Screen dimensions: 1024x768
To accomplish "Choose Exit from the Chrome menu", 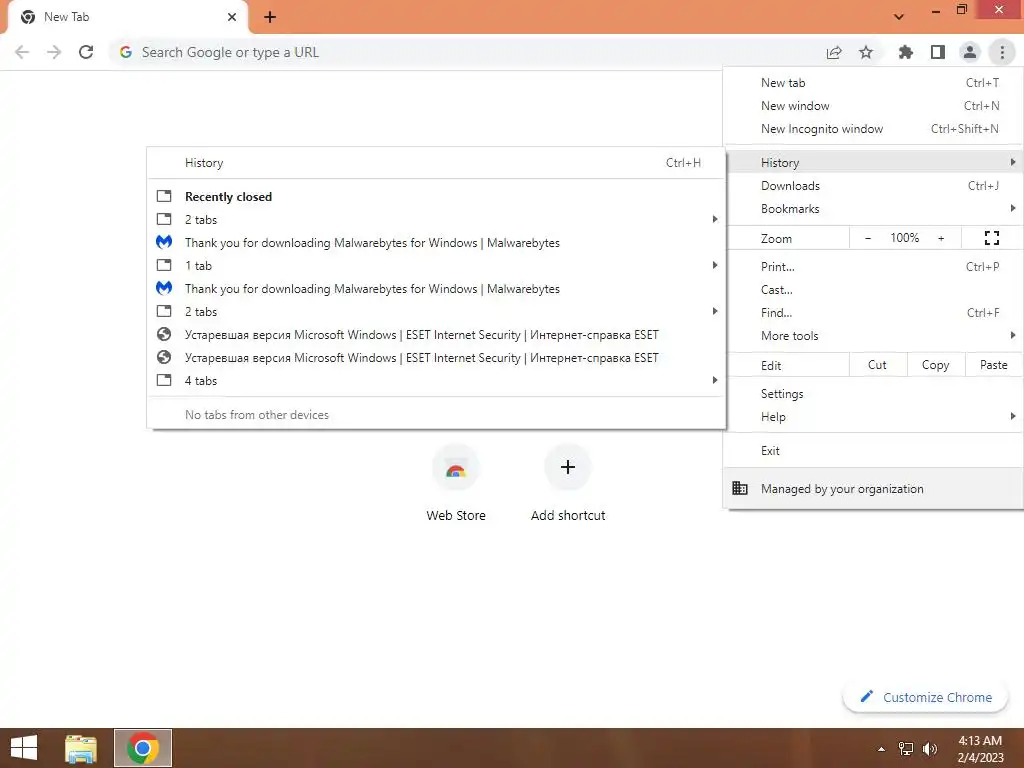I will (873, 451).
